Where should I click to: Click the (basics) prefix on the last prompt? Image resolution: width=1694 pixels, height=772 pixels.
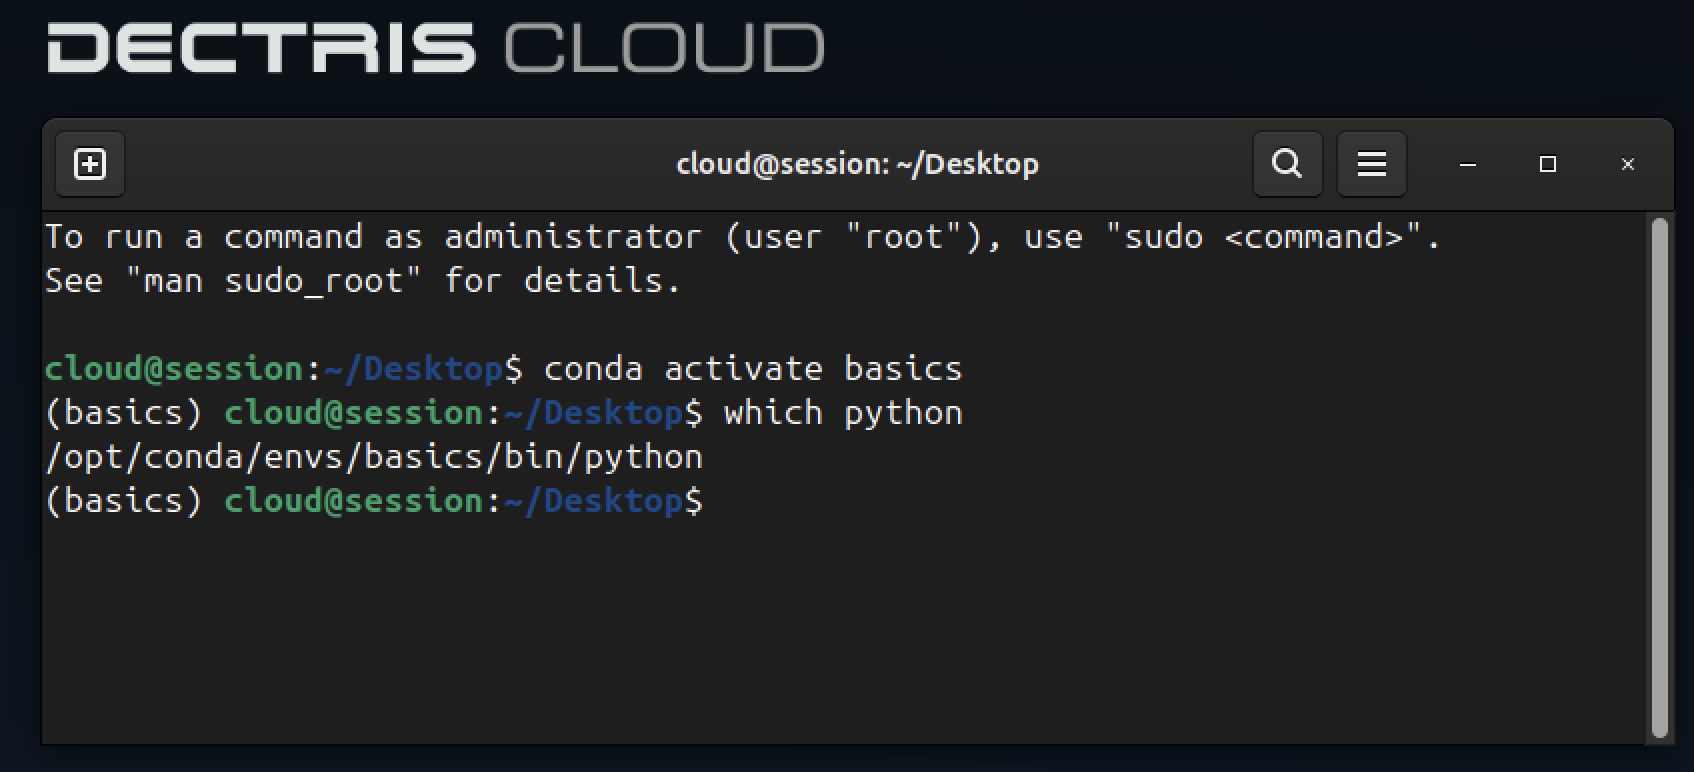coord(124,501)
